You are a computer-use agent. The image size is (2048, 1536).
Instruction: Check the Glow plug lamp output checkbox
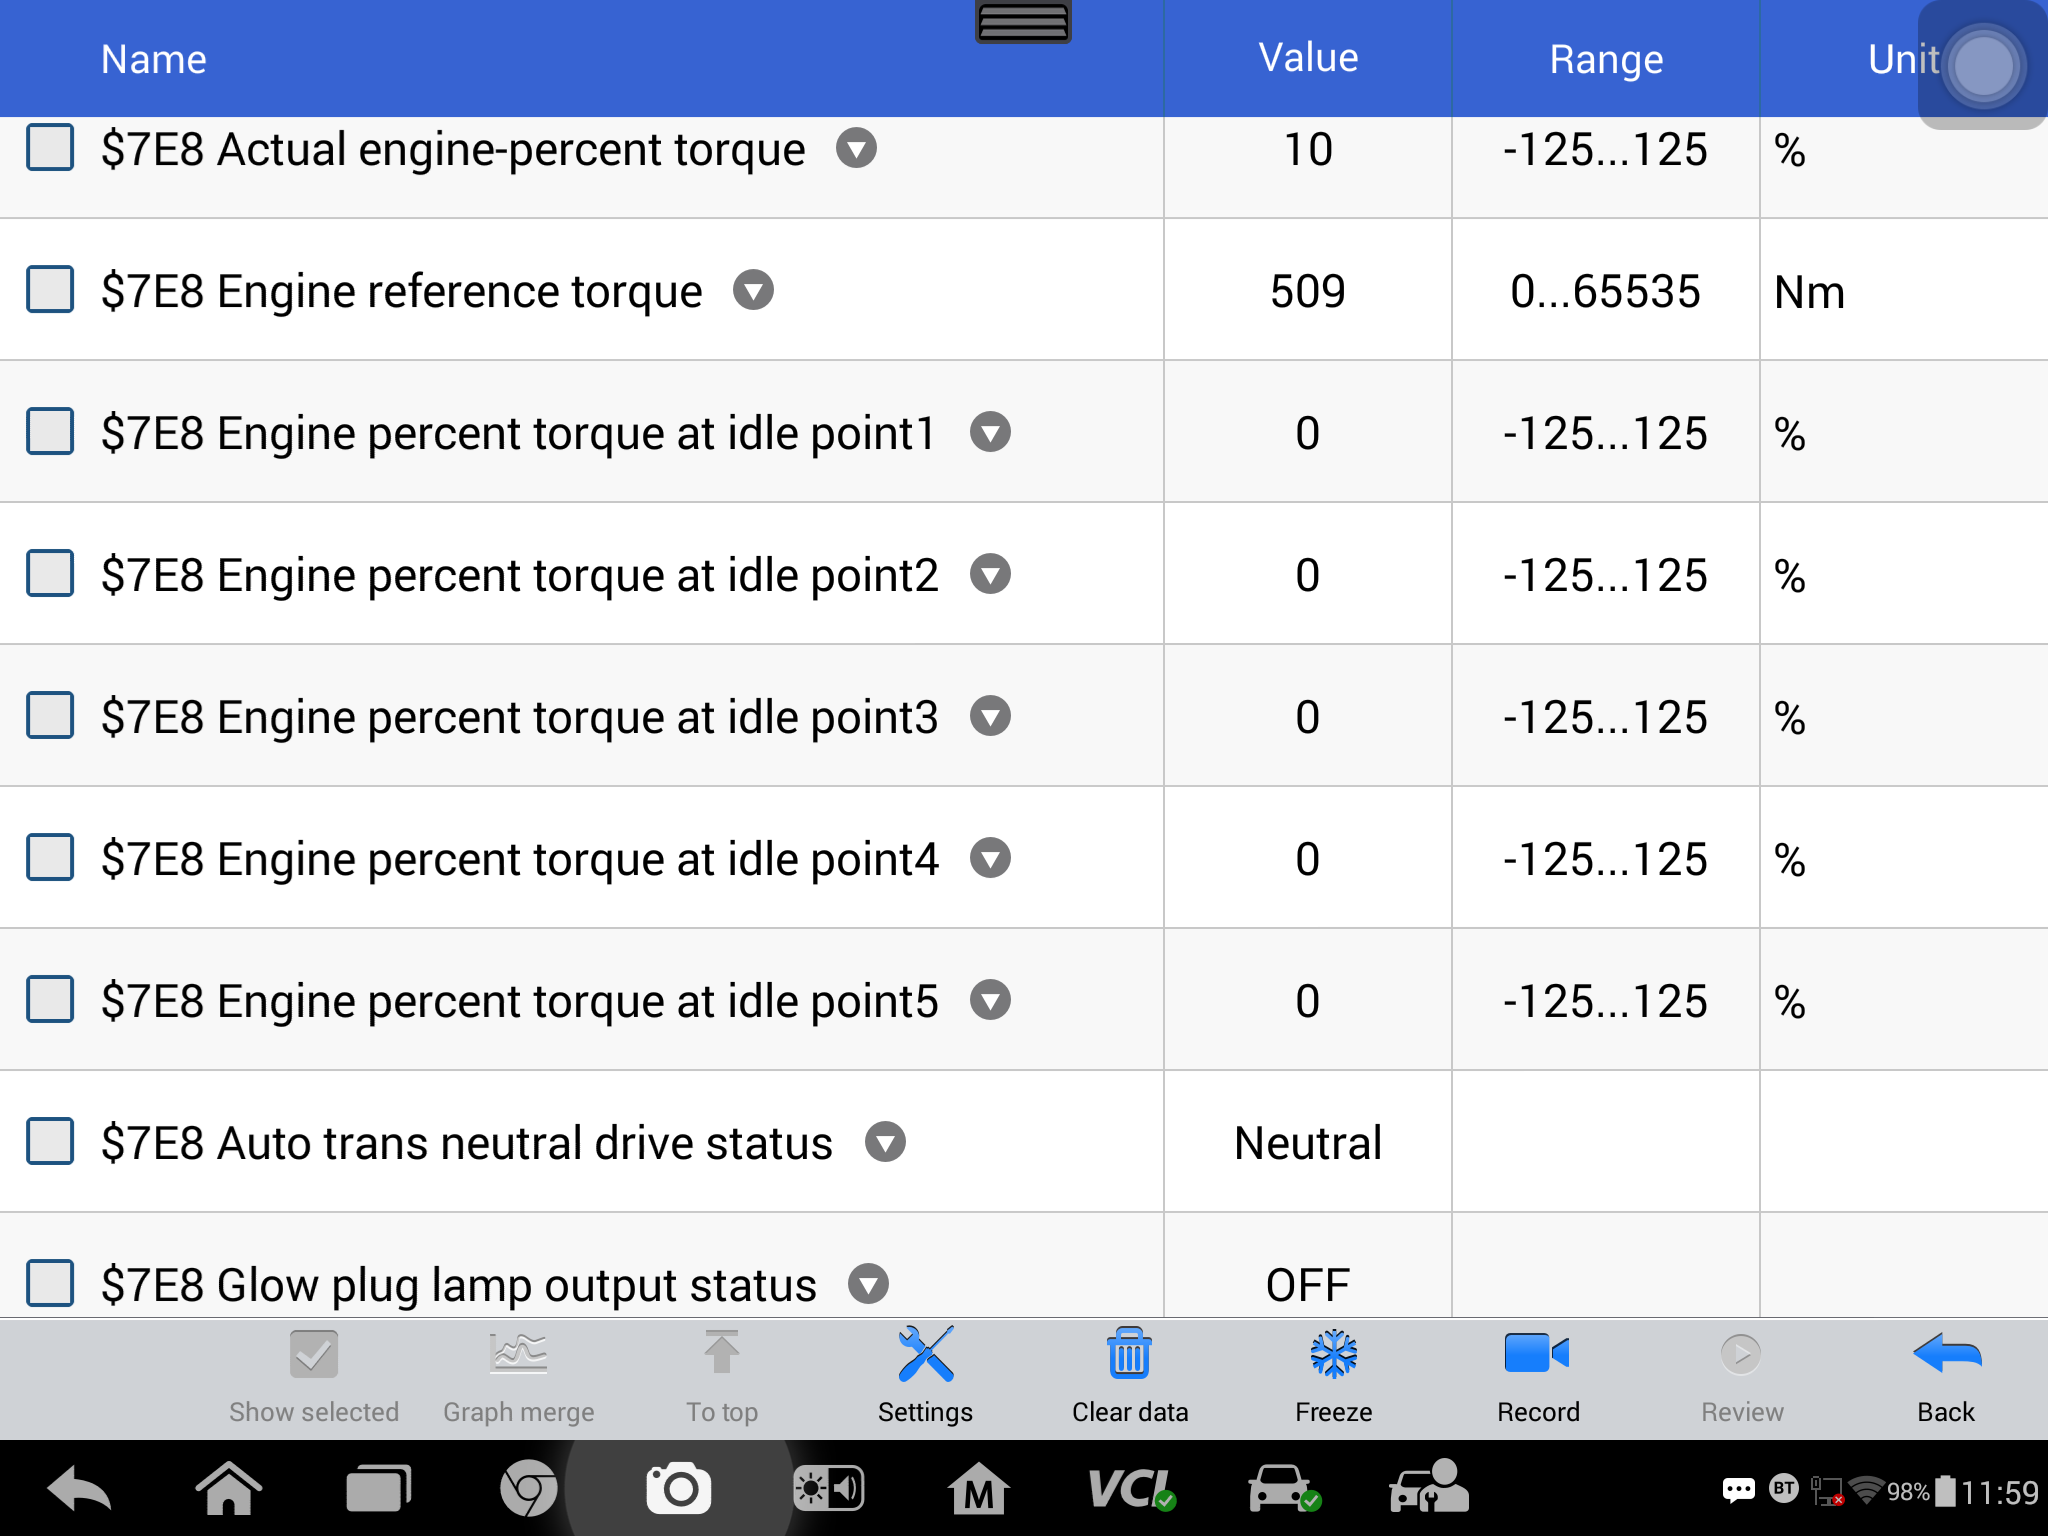[x=50, y=1284]
